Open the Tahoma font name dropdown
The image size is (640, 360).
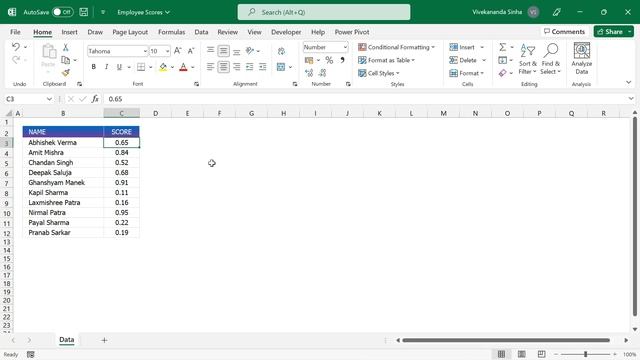tap(145, 51)
